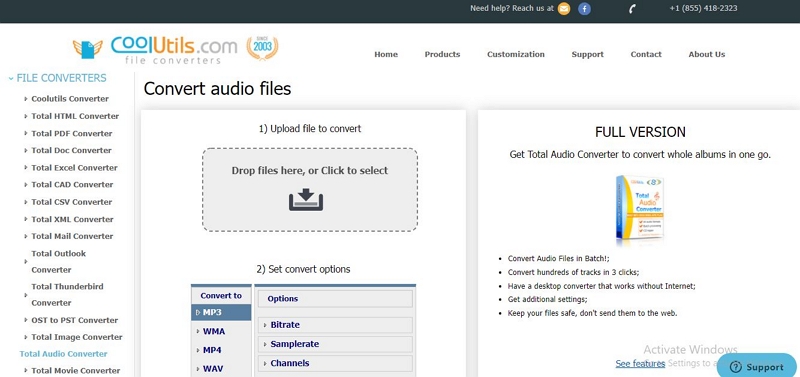Click the Drop files here upload area
800x377 pixels.
point(310,190)
